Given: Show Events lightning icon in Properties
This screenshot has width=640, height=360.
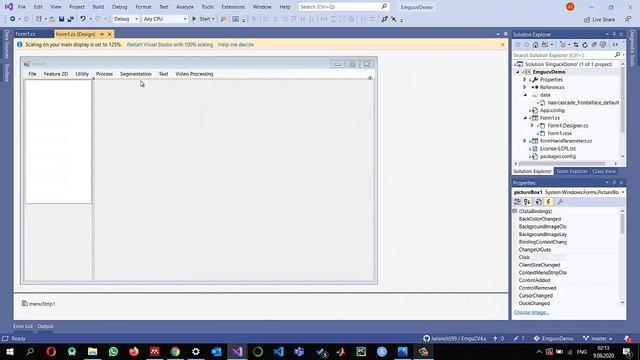Looking at the screenshot, I should coord(549,202).
